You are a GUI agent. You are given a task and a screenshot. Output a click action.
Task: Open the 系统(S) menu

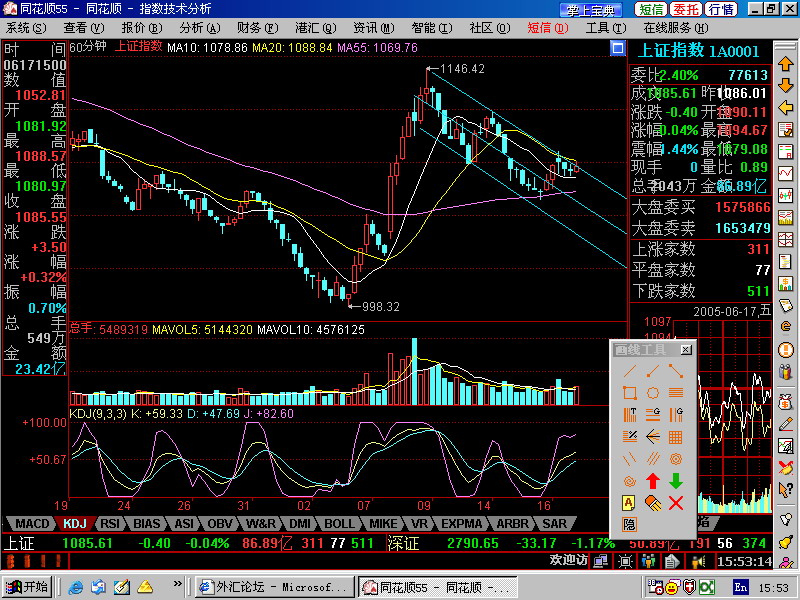click(26, 28)
